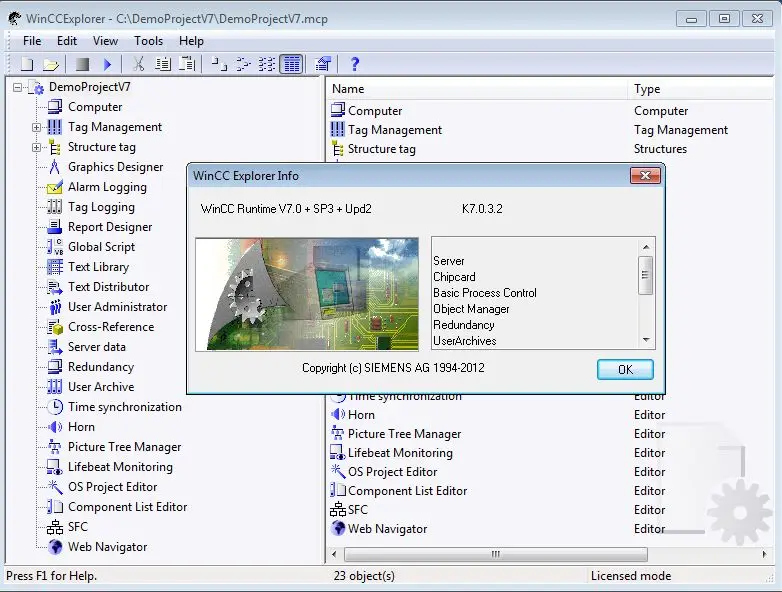Select Cross-Reference icon in tree

point(55,327)
